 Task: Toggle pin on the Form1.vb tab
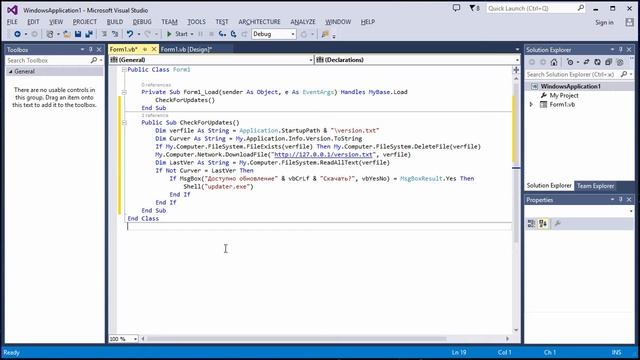[144, 49]
